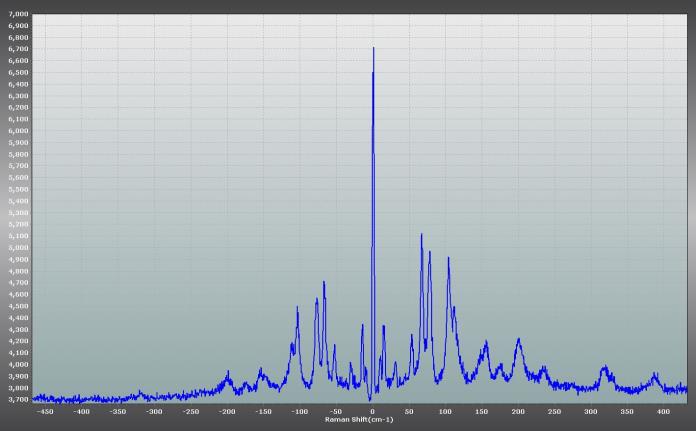
Task: Click the 300 tick label on x-axis
Action: 590,411
